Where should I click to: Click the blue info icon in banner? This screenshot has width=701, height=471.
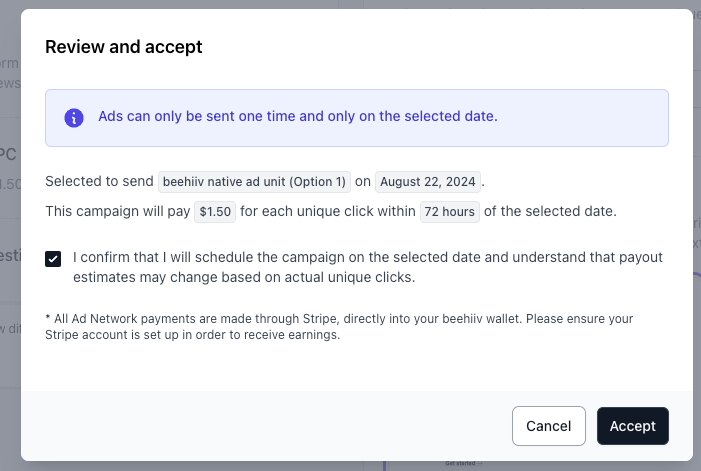tap(74, 118)
